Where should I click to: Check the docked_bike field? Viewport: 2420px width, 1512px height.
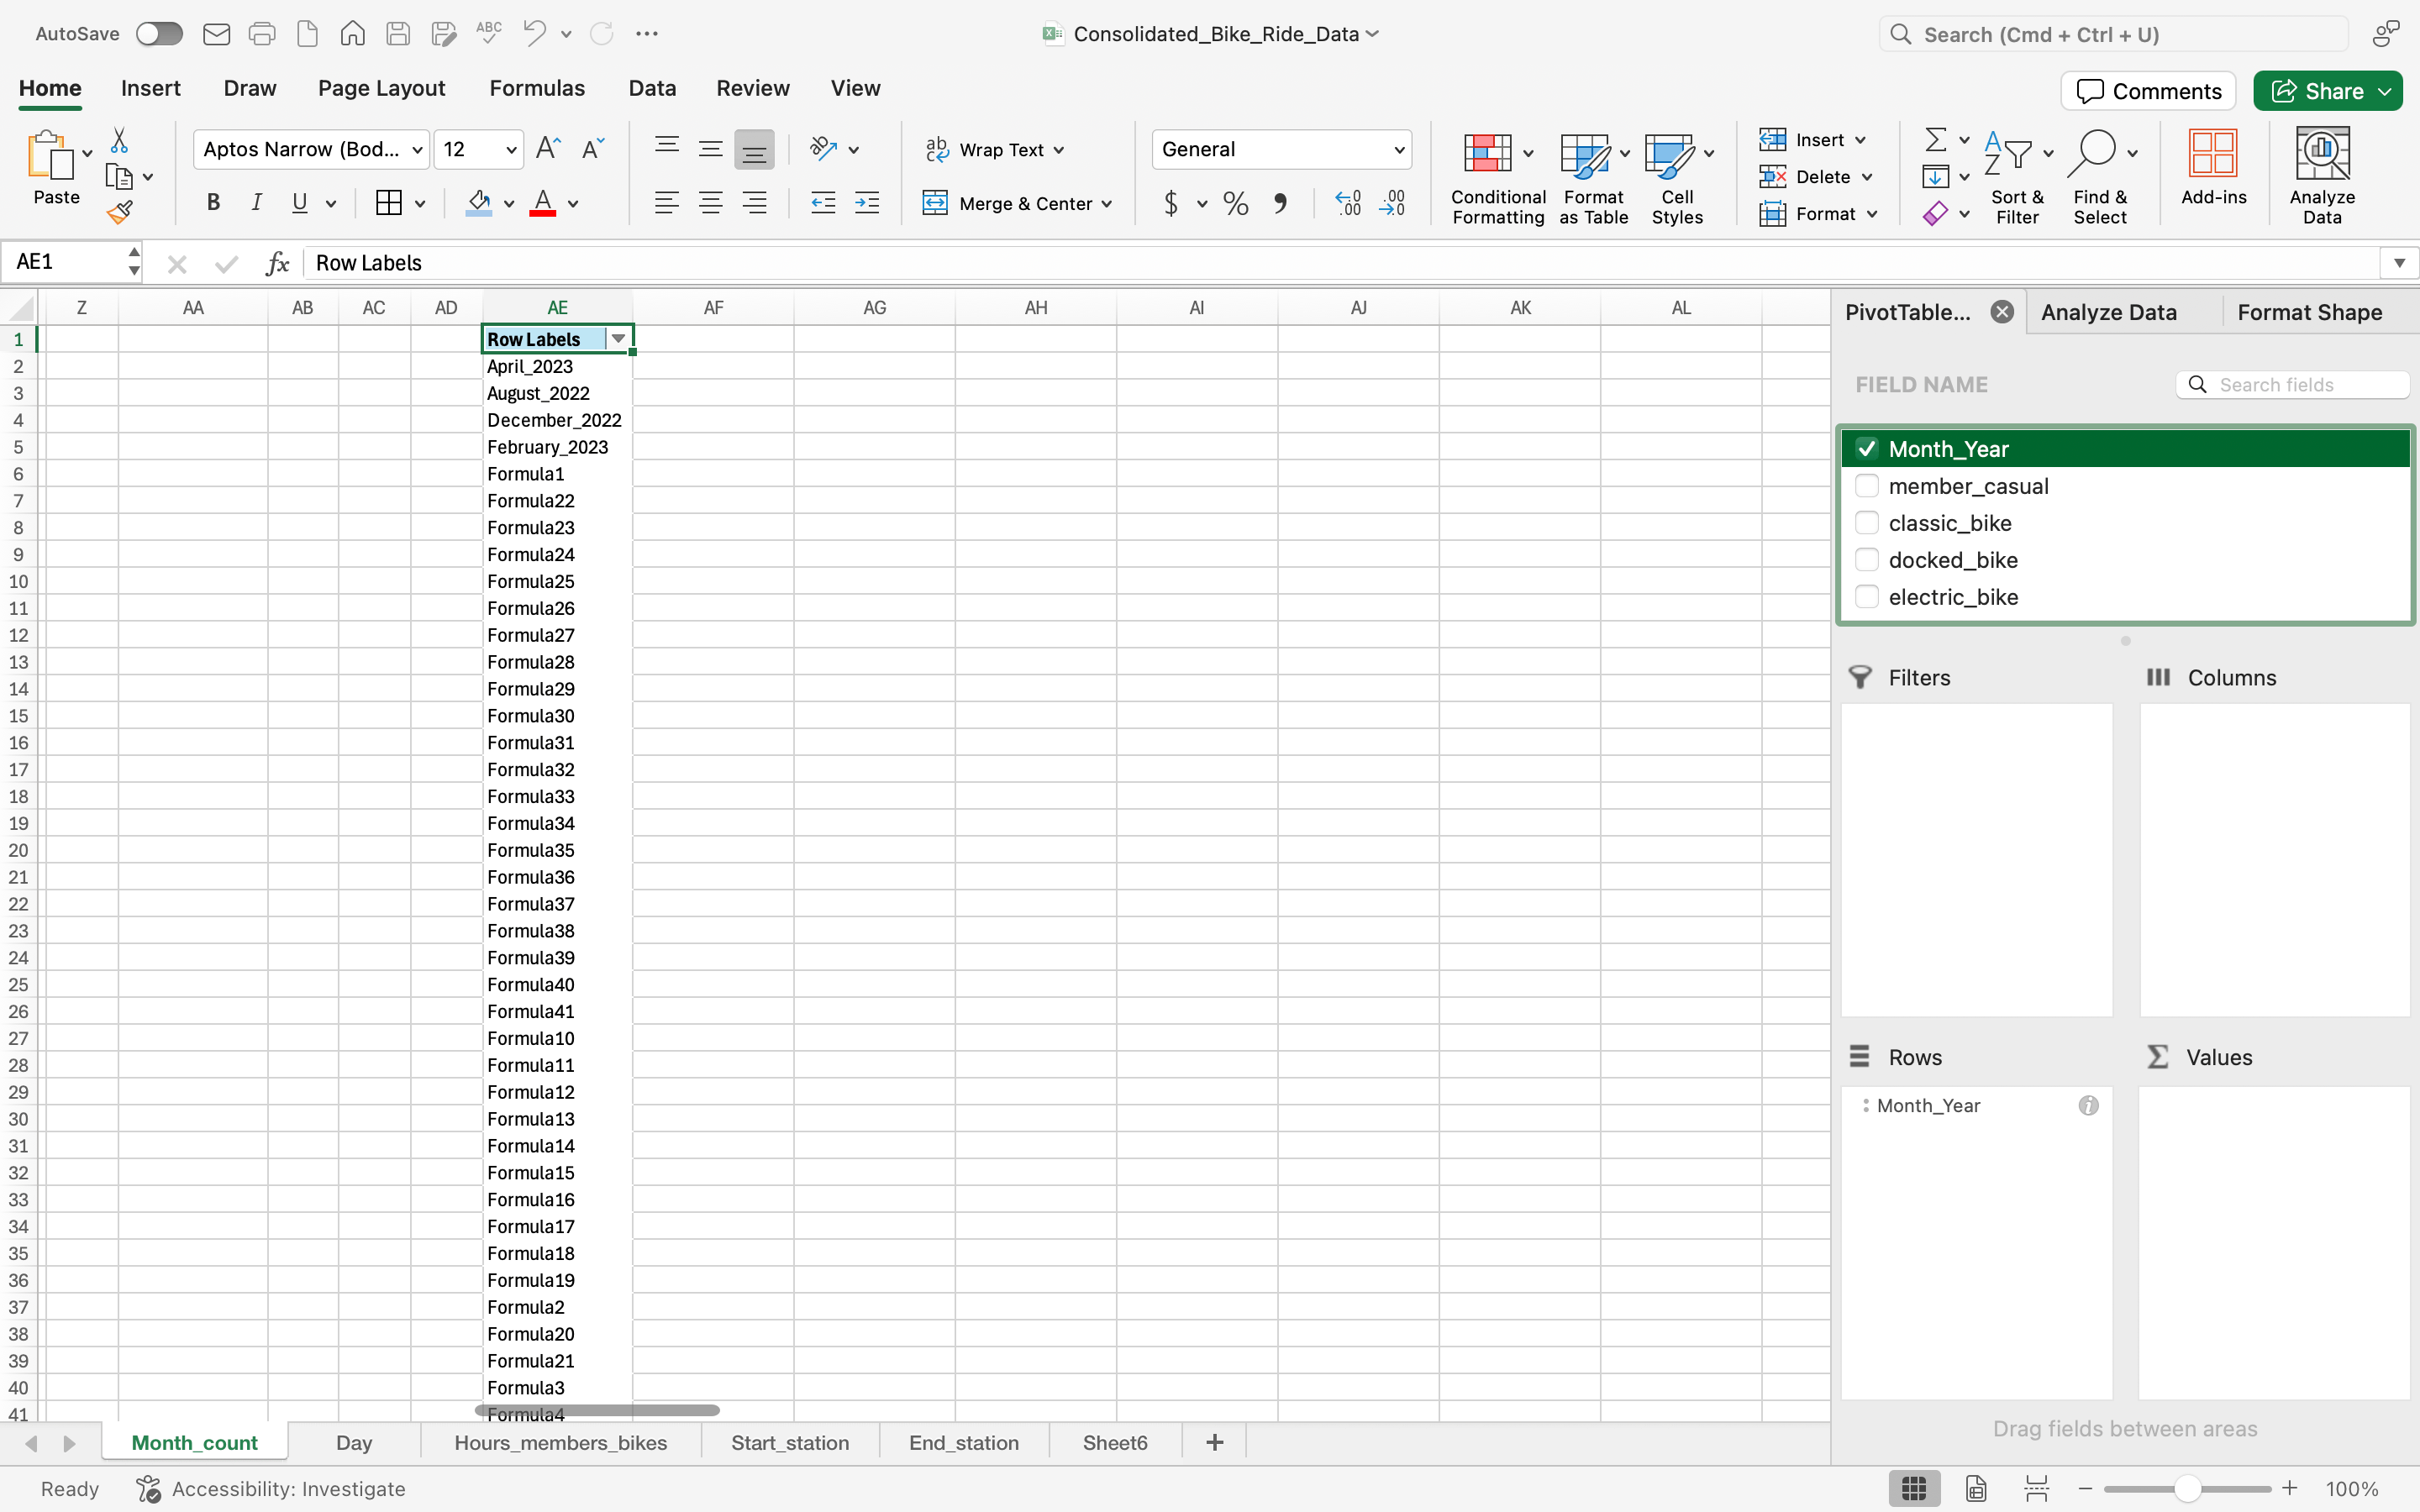coord(1866,560)
